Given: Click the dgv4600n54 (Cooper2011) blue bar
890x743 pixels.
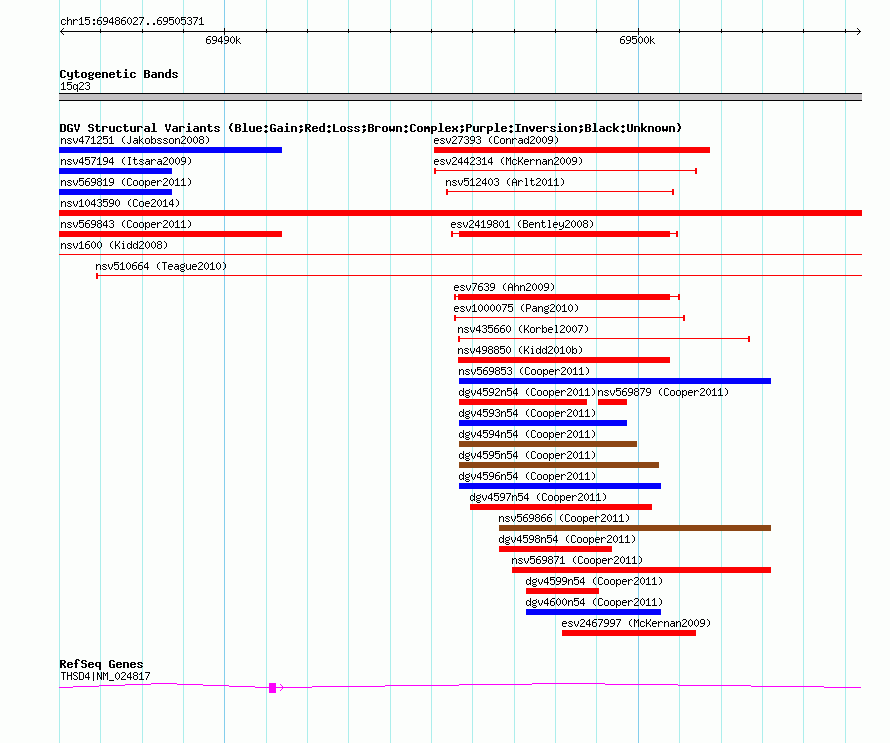Looking at the screenshot, I should click(x=594, y=612).
